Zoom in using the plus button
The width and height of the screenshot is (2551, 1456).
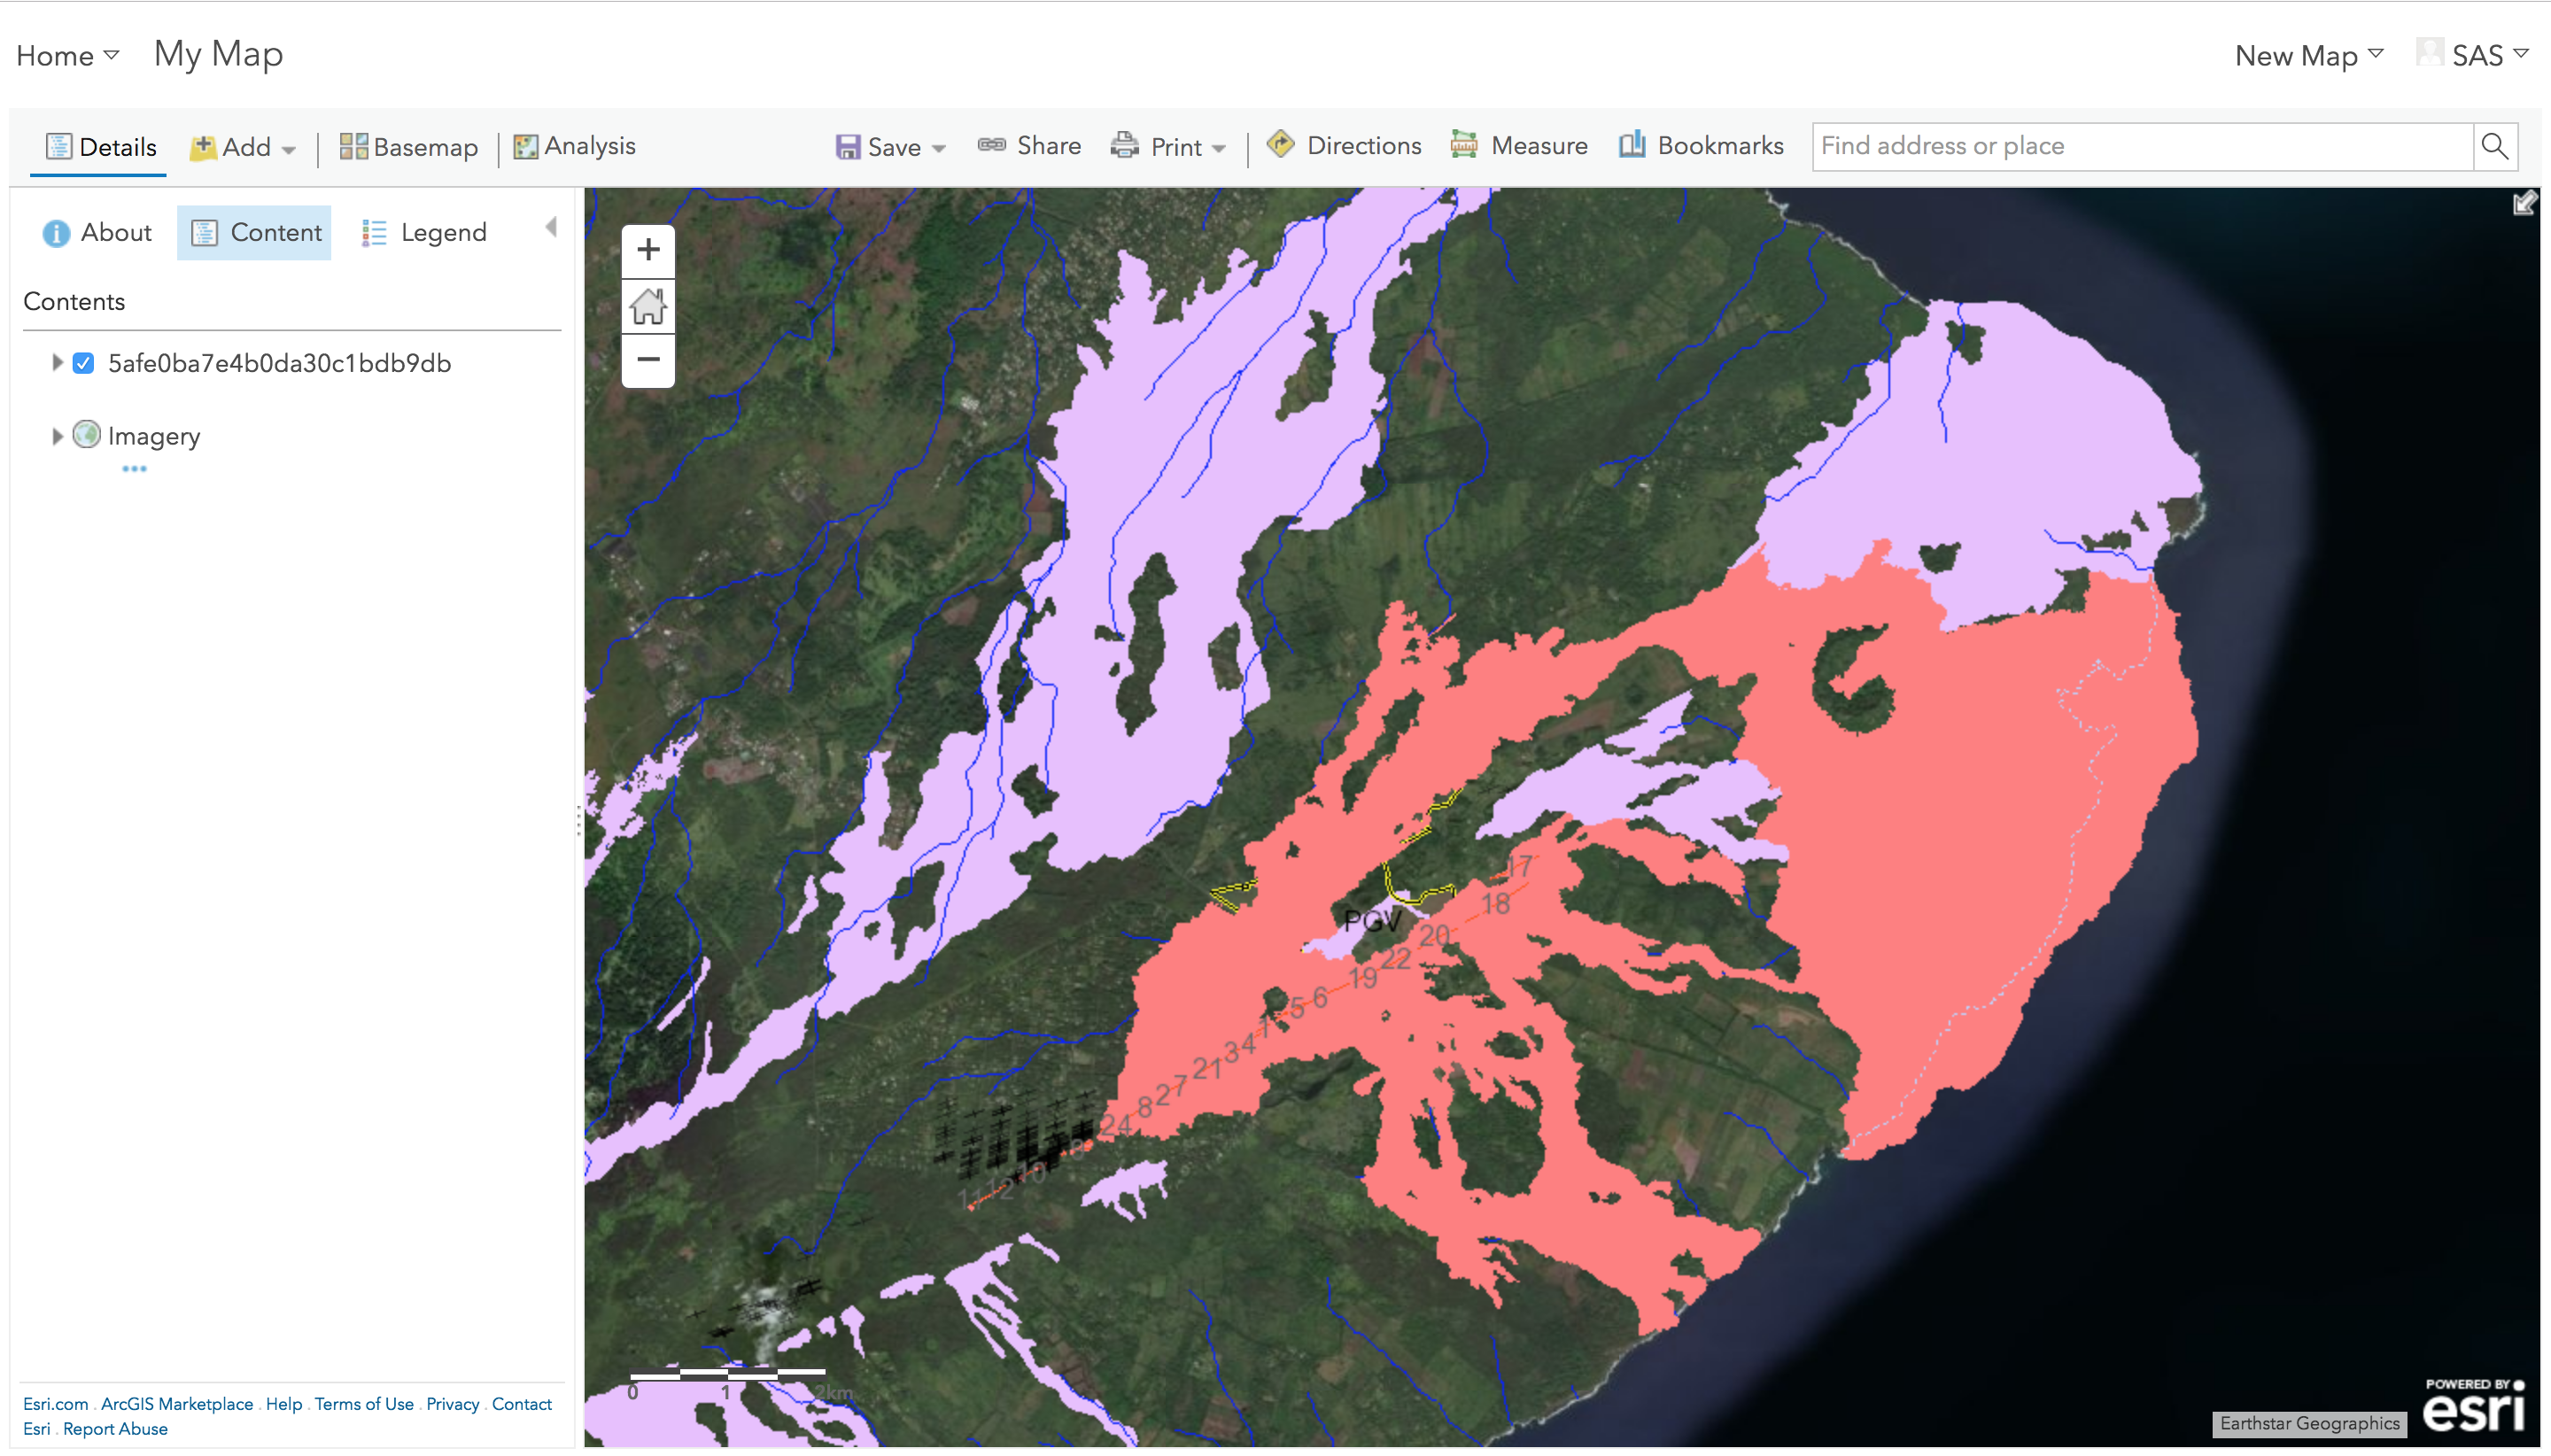[648, 250]
